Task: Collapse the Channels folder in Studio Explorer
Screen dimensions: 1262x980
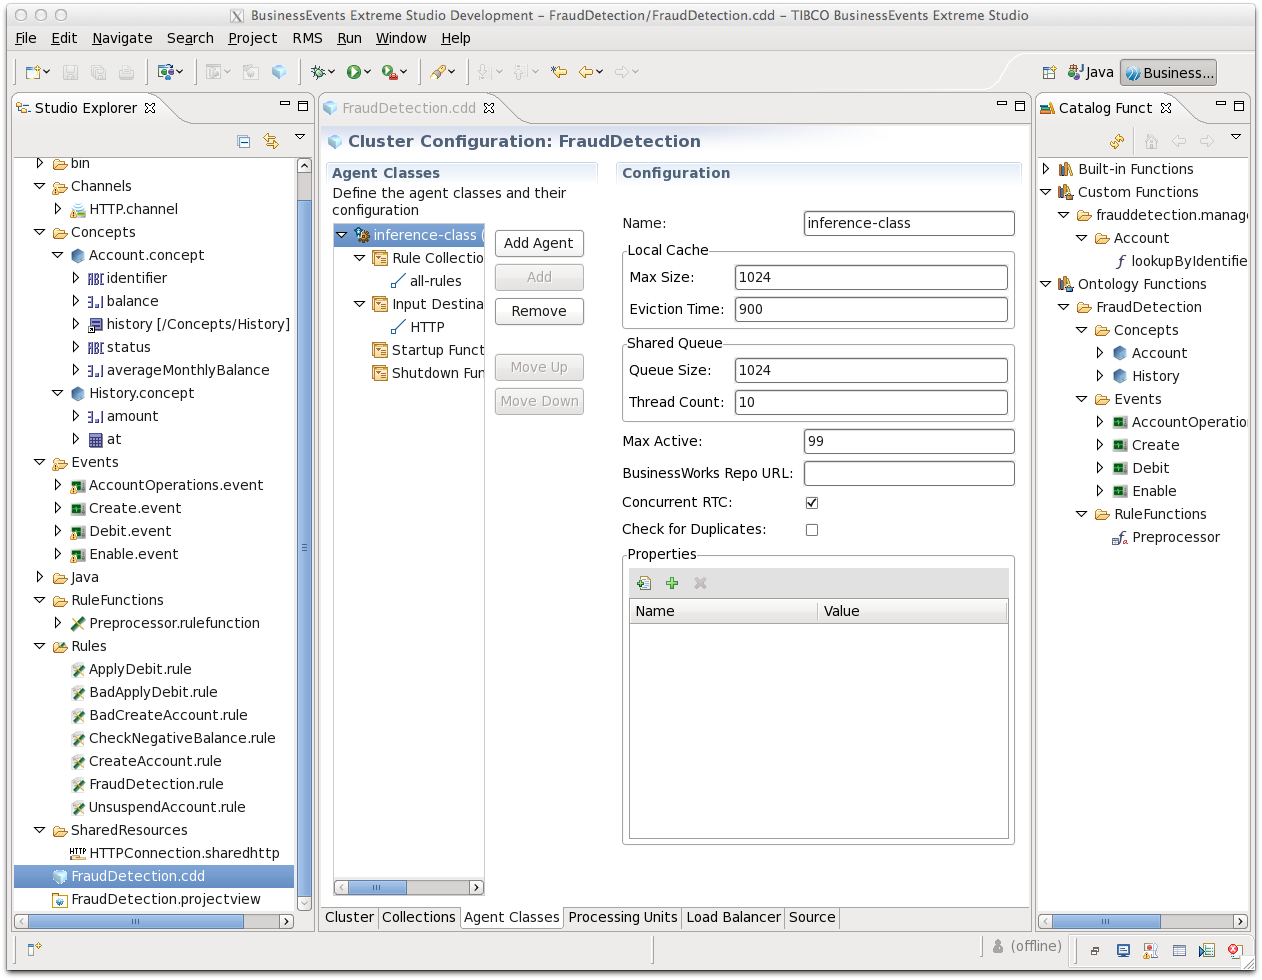Action: click(40, 186)
